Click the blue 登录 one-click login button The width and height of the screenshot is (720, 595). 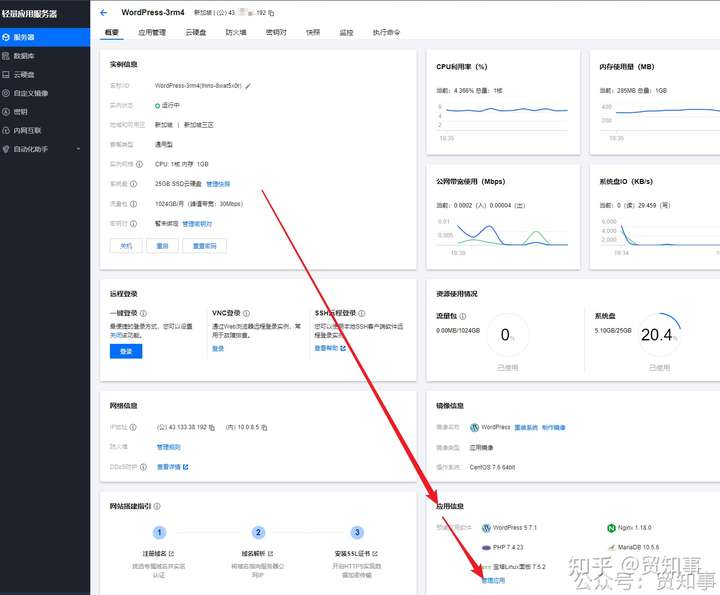coord(126,351)
